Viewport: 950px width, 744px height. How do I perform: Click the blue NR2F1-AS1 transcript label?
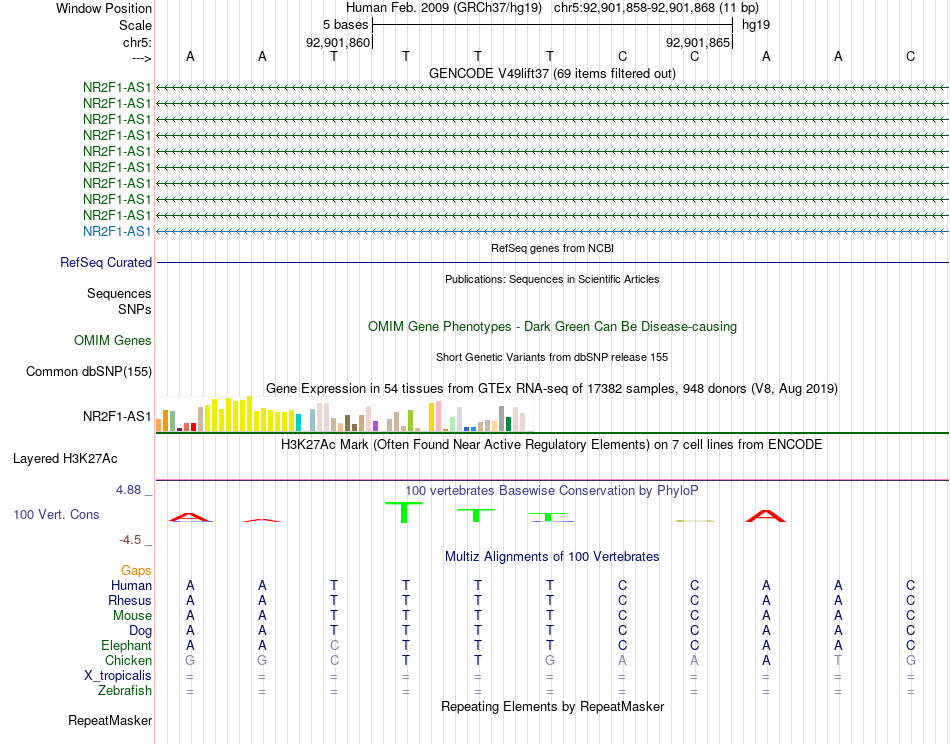pos(117,231)
